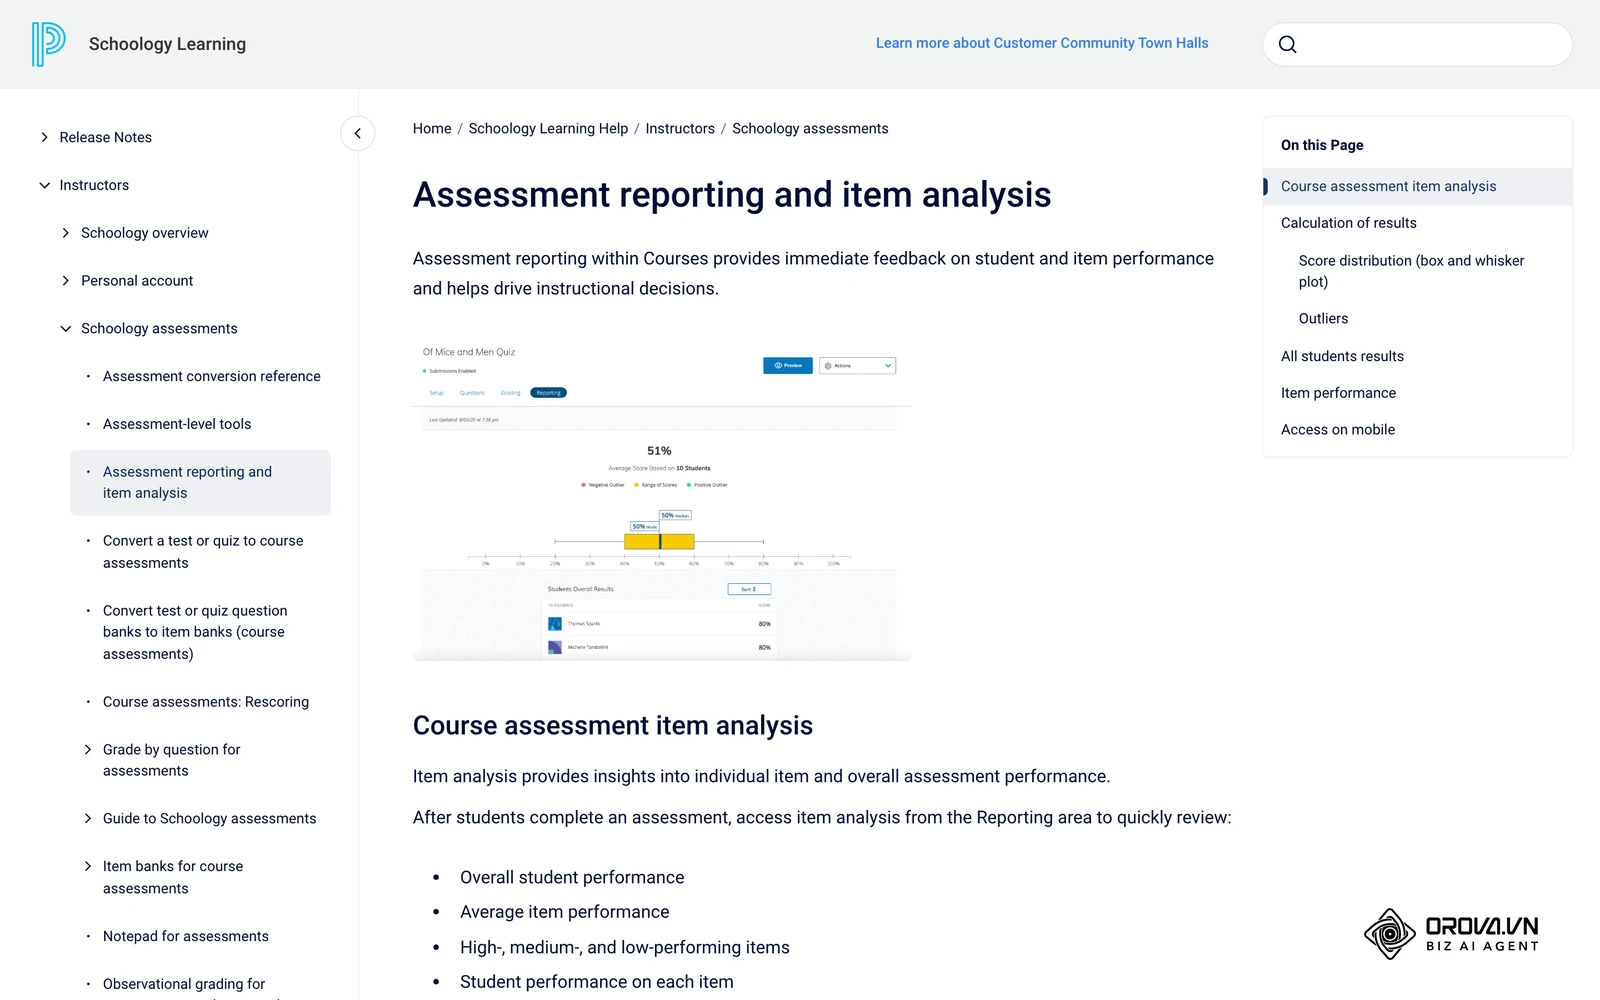Open Course assessments: Rescoring page
The image size is (1600, 1000).
coord(206,702)
